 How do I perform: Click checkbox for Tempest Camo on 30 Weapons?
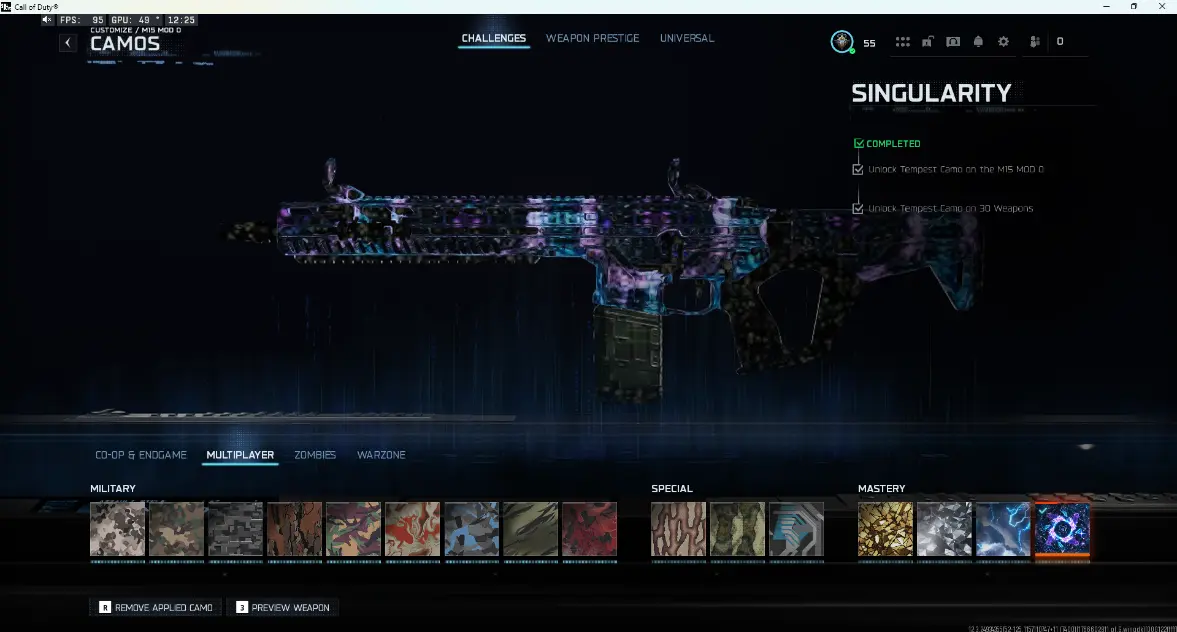(858, 209)
